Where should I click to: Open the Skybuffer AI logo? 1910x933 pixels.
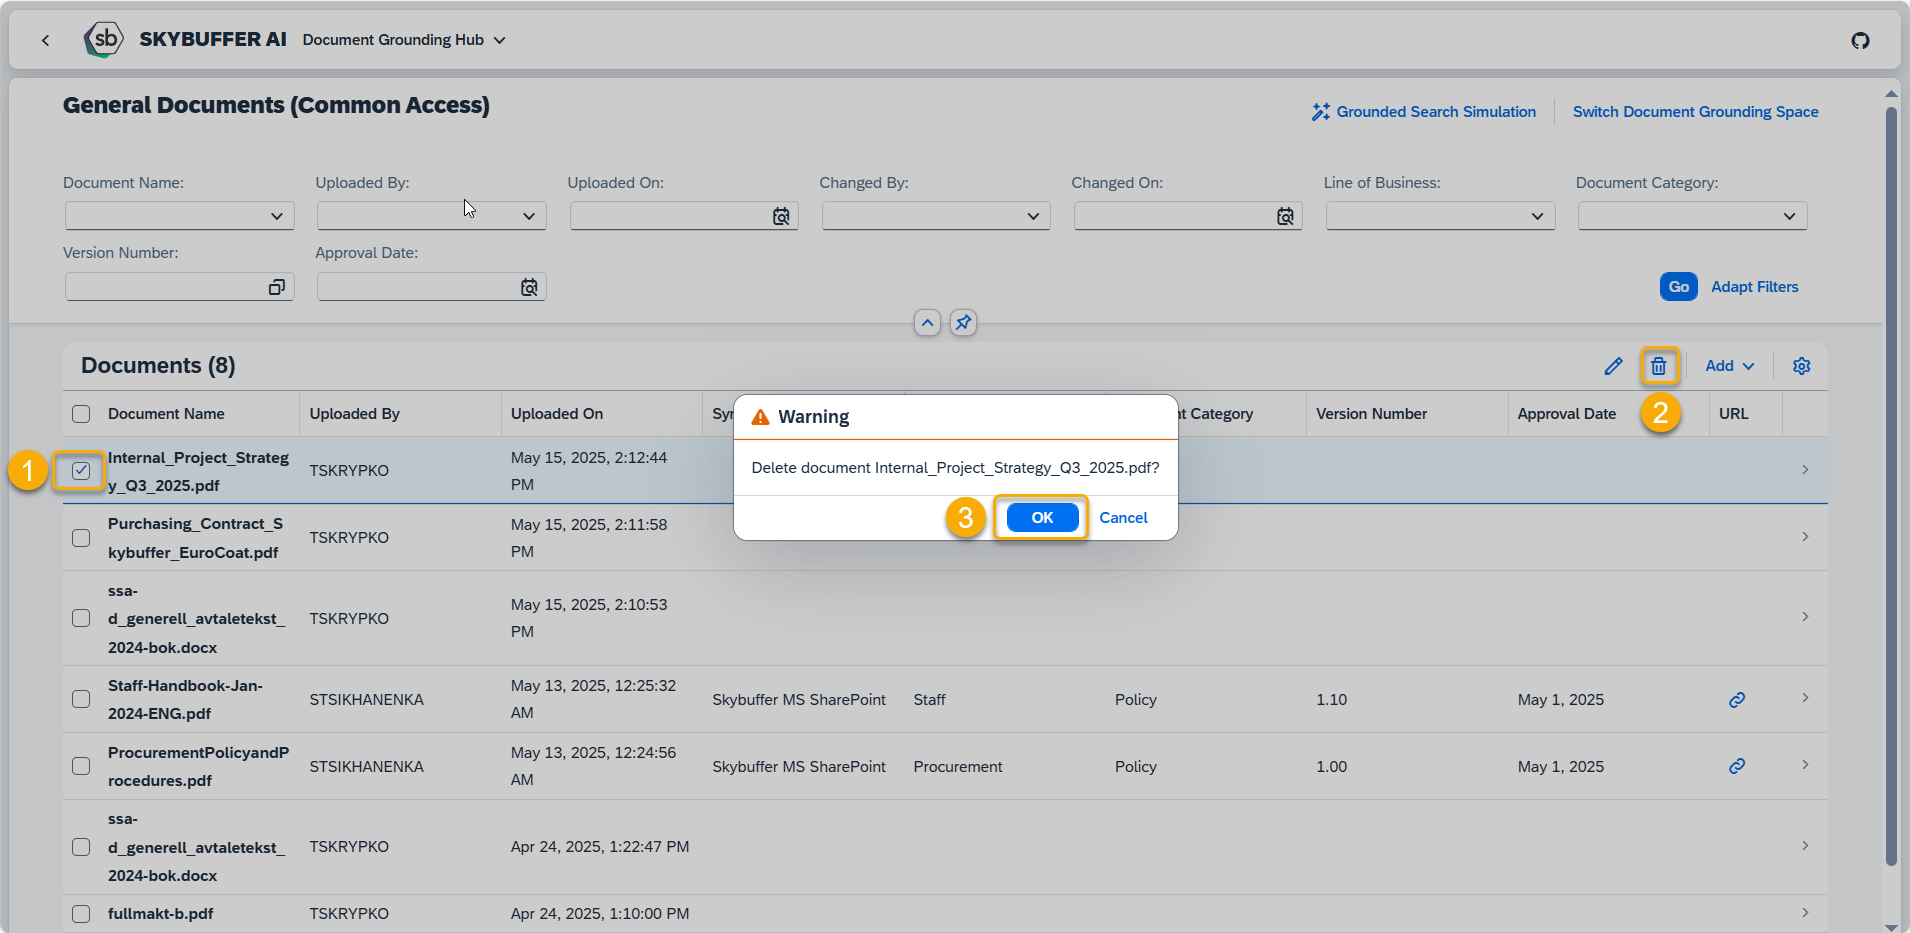[103, 40]
